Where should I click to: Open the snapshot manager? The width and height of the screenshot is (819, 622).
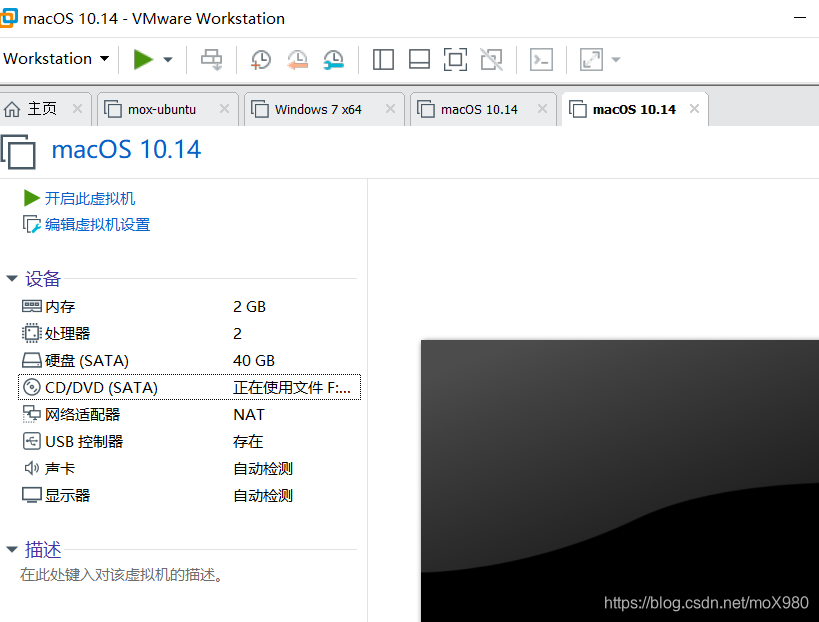pyautogui.click(x=333, y=60)
